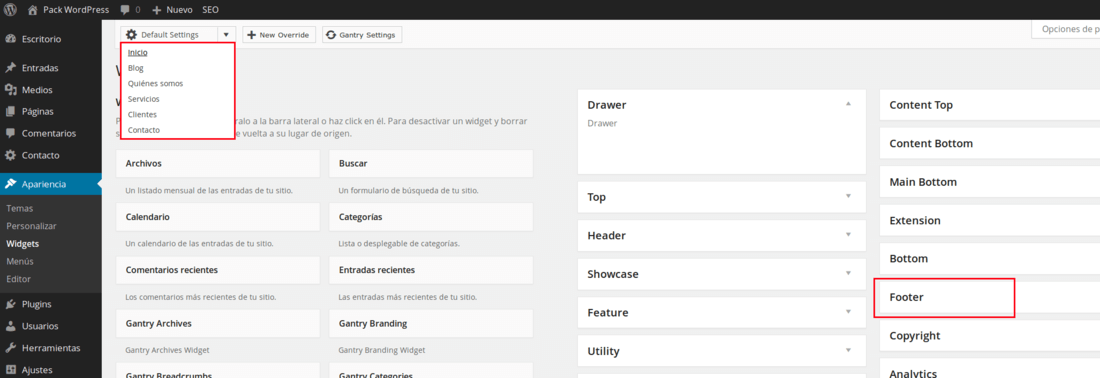Image resolution: width=1100 pixels, height=378 pixels.
Task: Expand the Feature widget area
Action: coord(848,312)
